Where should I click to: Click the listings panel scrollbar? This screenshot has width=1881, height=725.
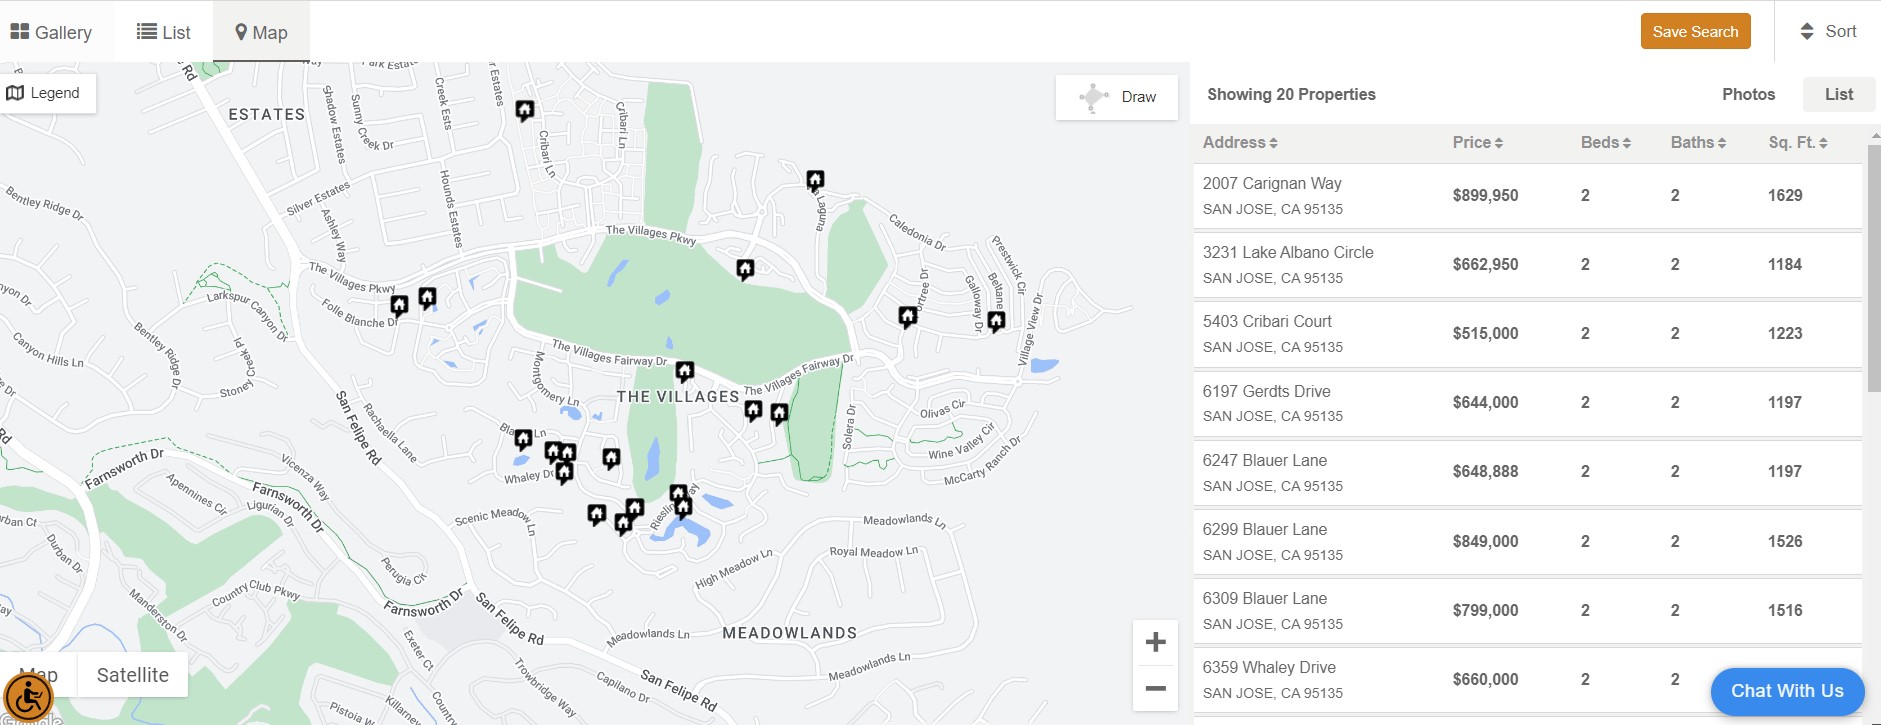tap(1873, 270)
